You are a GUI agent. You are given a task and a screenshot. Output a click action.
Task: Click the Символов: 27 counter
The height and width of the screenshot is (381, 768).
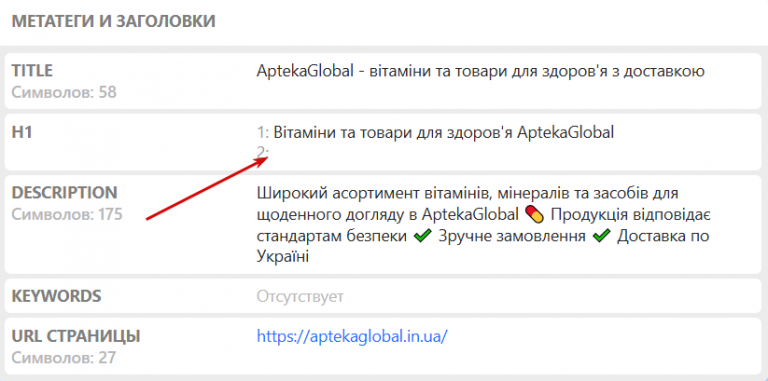(64, 357)
